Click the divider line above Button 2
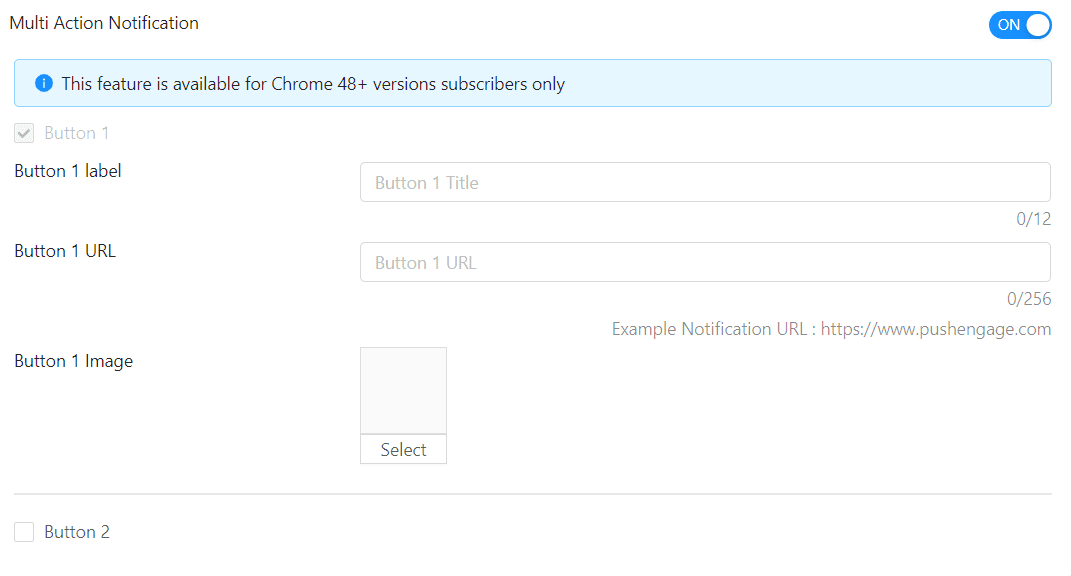This screenshot has height=576, width=1071. [x=532, y=494]
